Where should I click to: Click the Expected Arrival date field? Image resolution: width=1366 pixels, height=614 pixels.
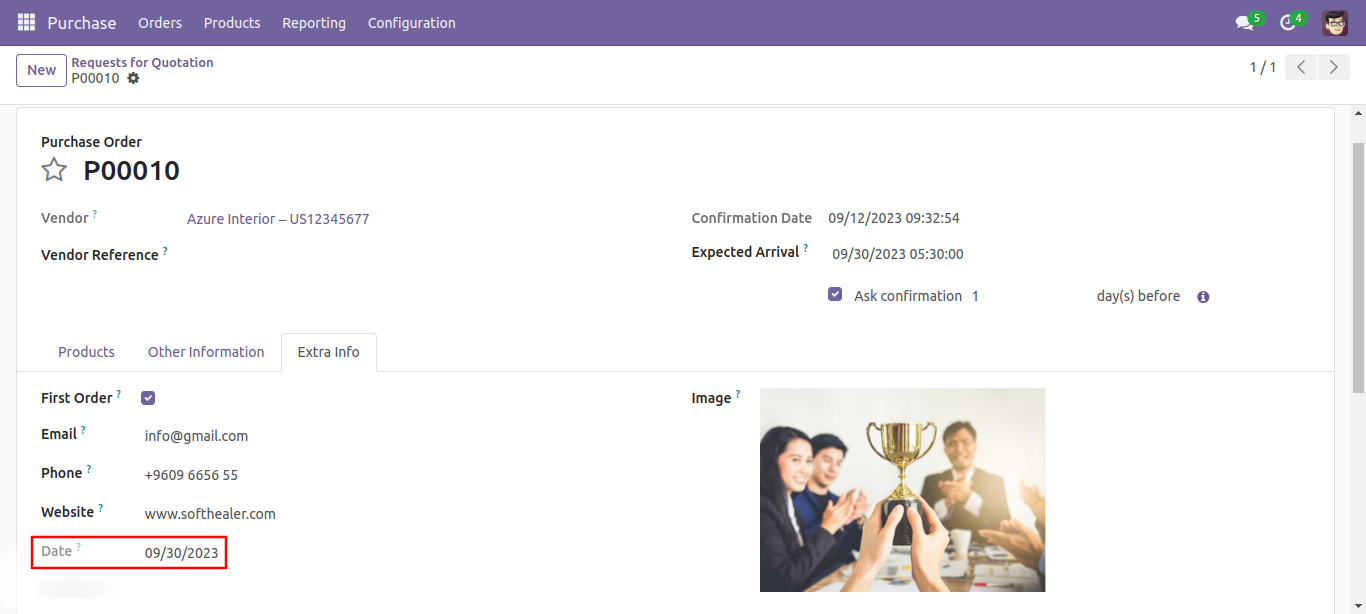pyautogui.click(x=898, y=254)
